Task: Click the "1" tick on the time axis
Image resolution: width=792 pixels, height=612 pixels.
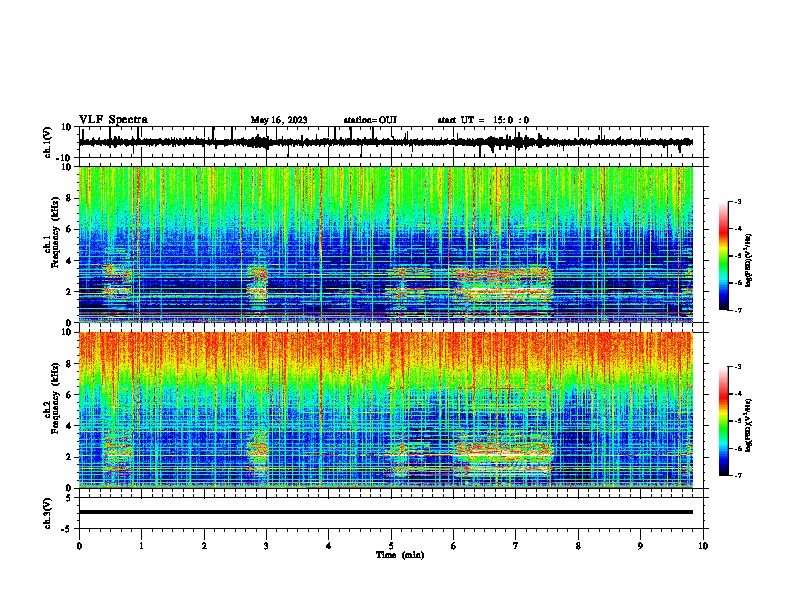Action: (142, 545)
